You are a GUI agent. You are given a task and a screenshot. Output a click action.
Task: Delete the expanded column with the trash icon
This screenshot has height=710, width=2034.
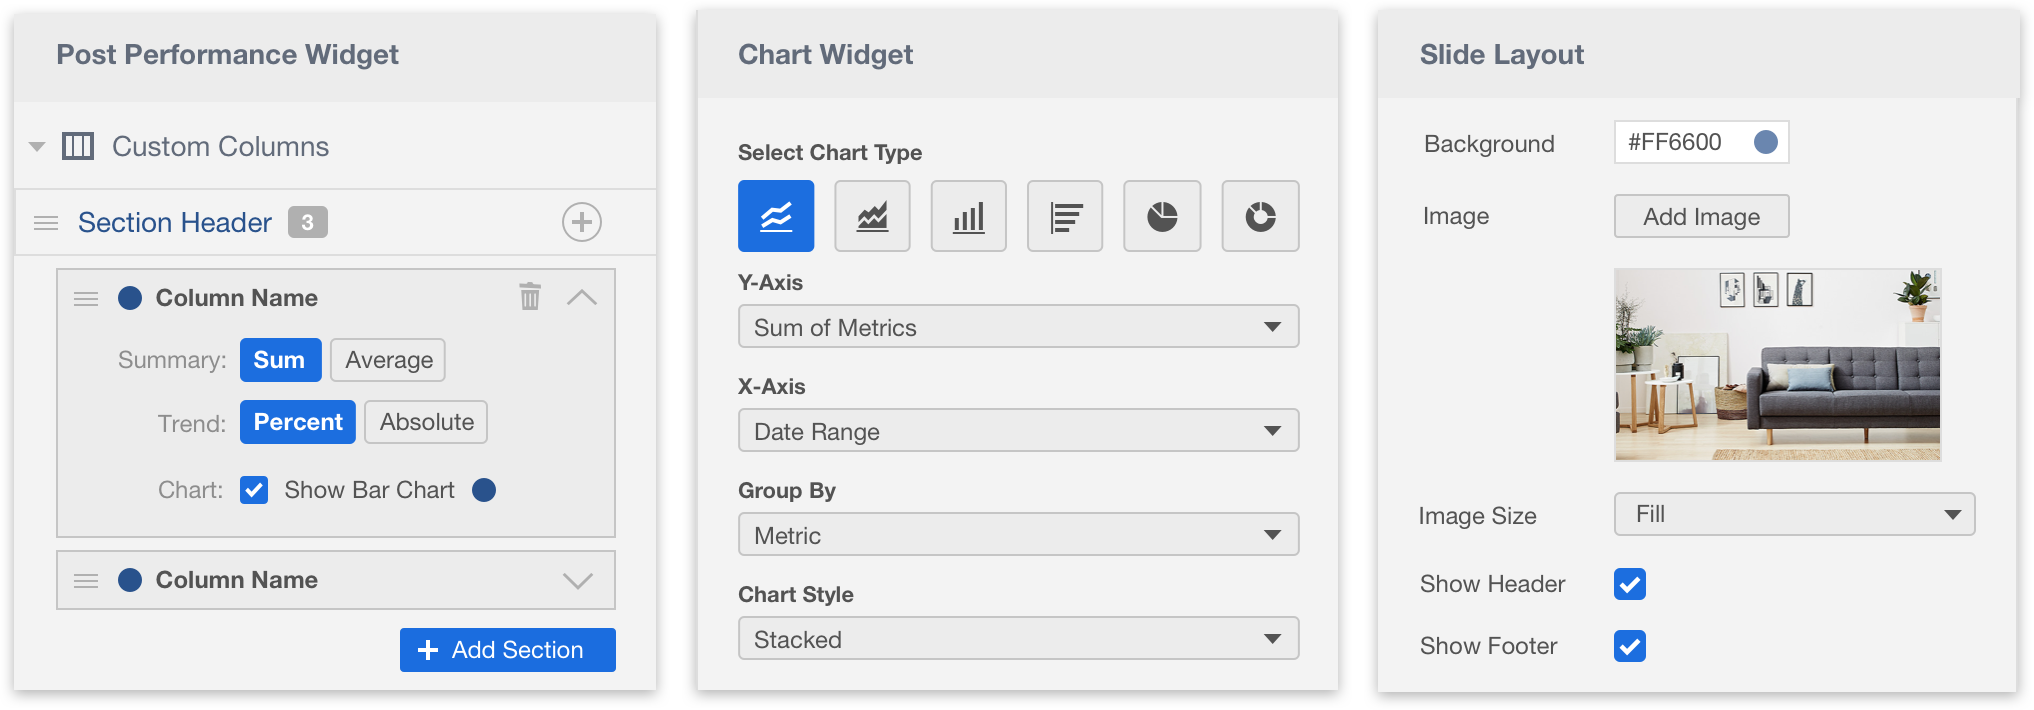coord(530,296)
